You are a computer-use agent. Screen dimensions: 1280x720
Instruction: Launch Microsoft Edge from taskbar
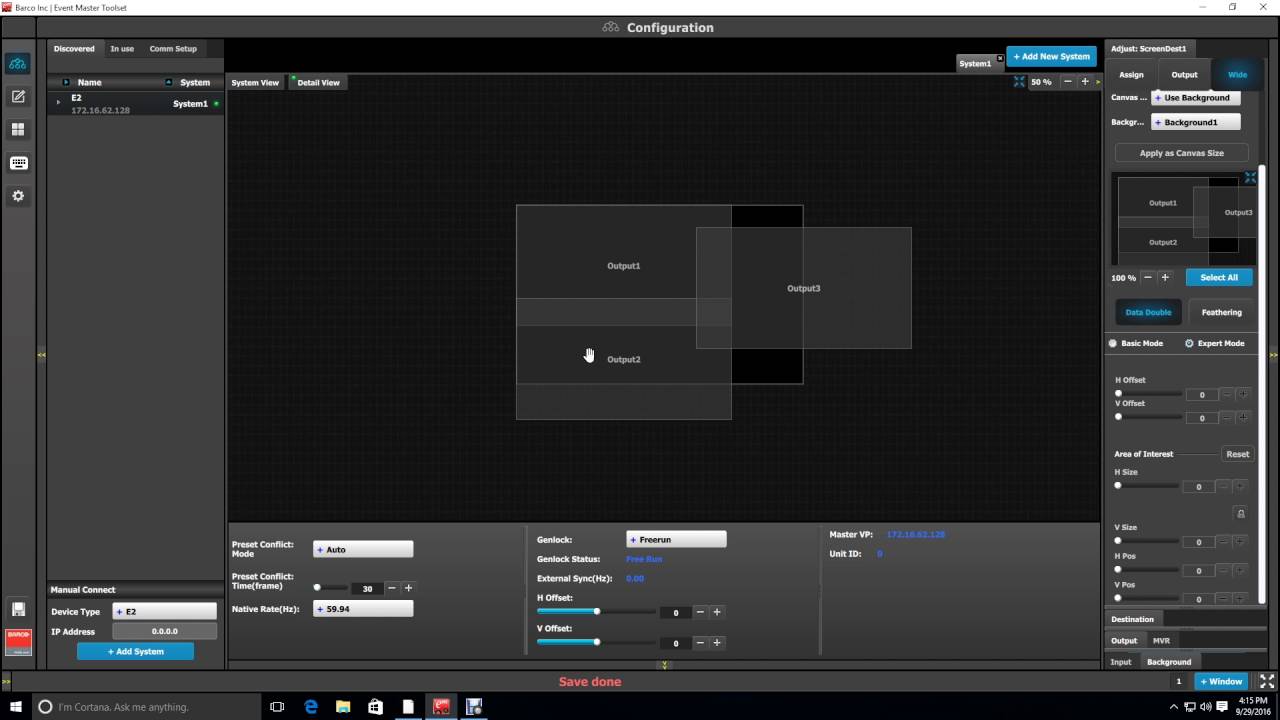[311, 706]
